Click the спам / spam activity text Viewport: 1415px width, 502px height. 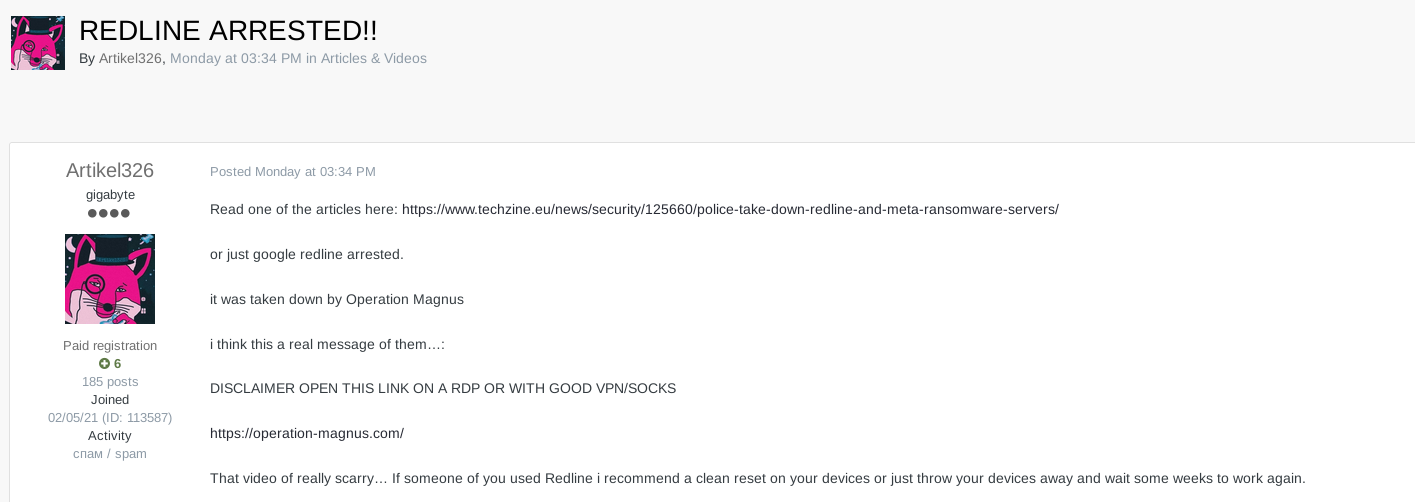coord(110,454)
